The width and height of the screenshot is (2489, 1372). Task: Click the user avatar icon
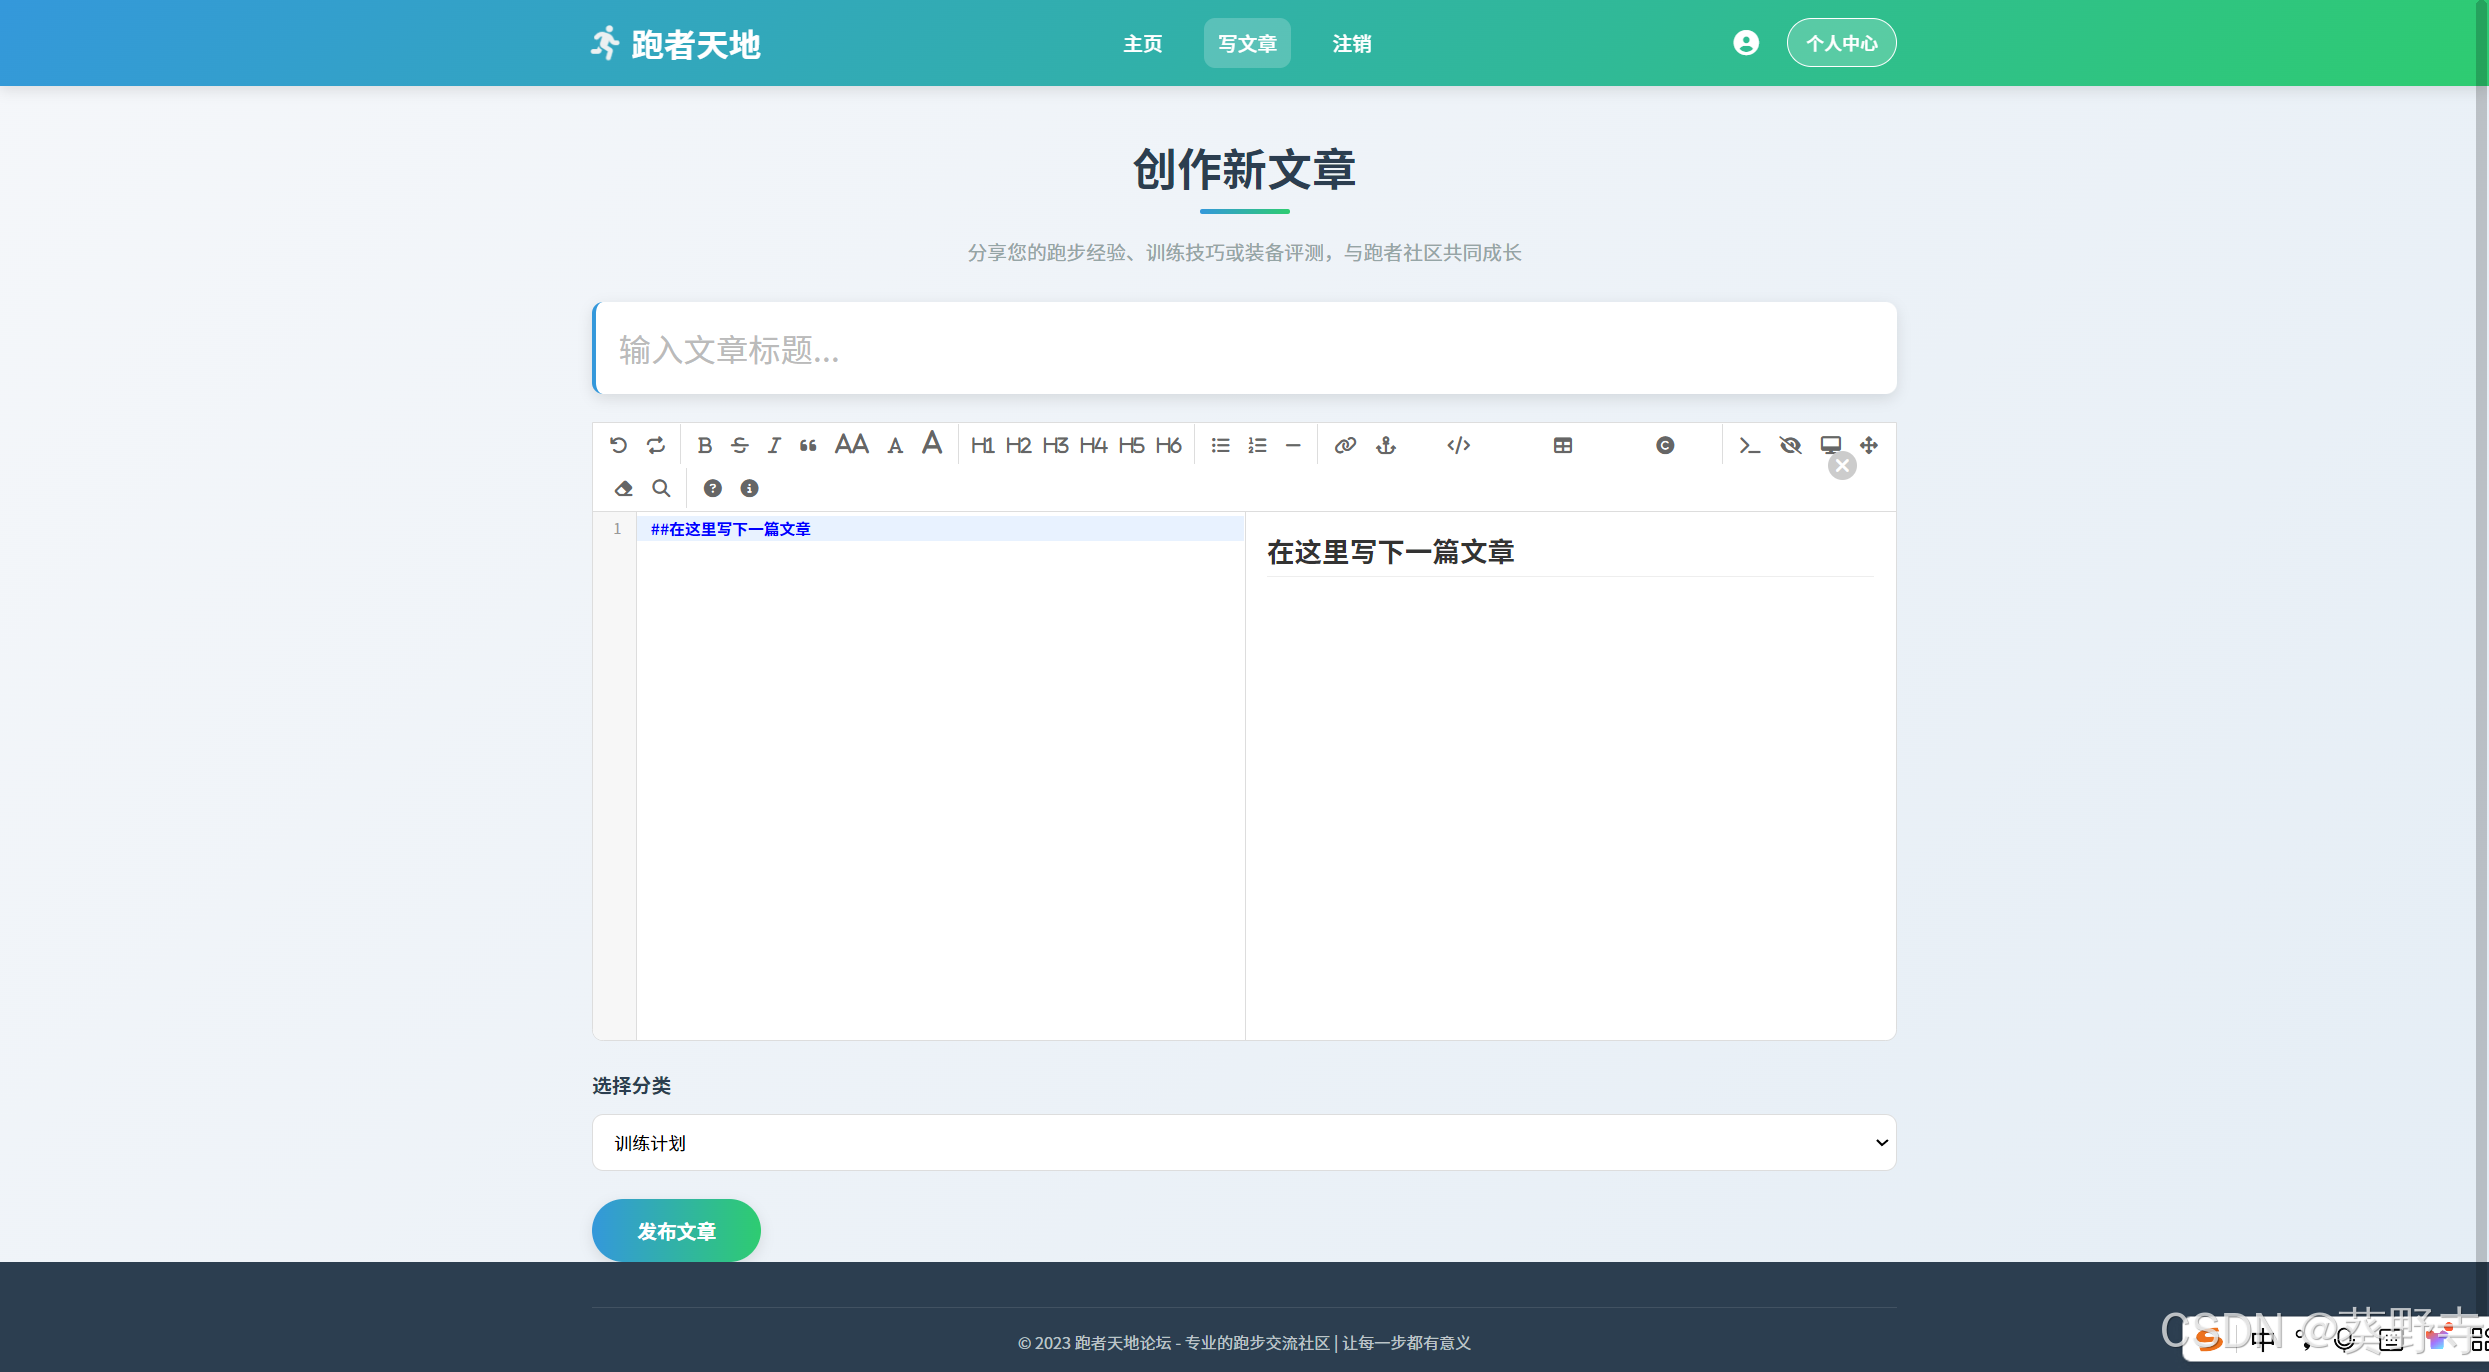click(1746, 43)
